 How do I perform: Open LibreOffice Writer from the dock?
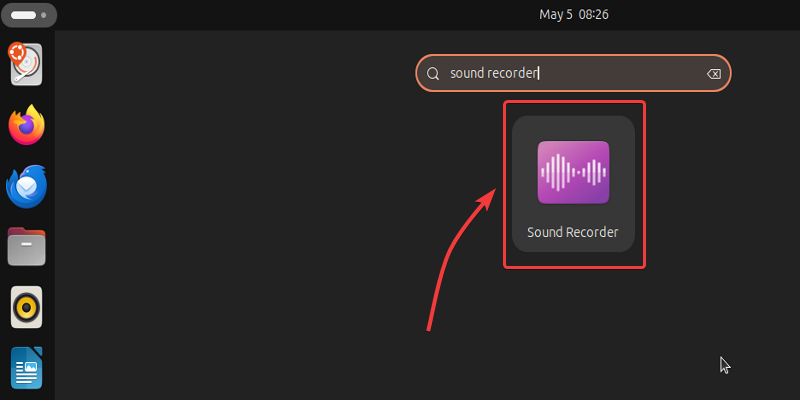27,366
